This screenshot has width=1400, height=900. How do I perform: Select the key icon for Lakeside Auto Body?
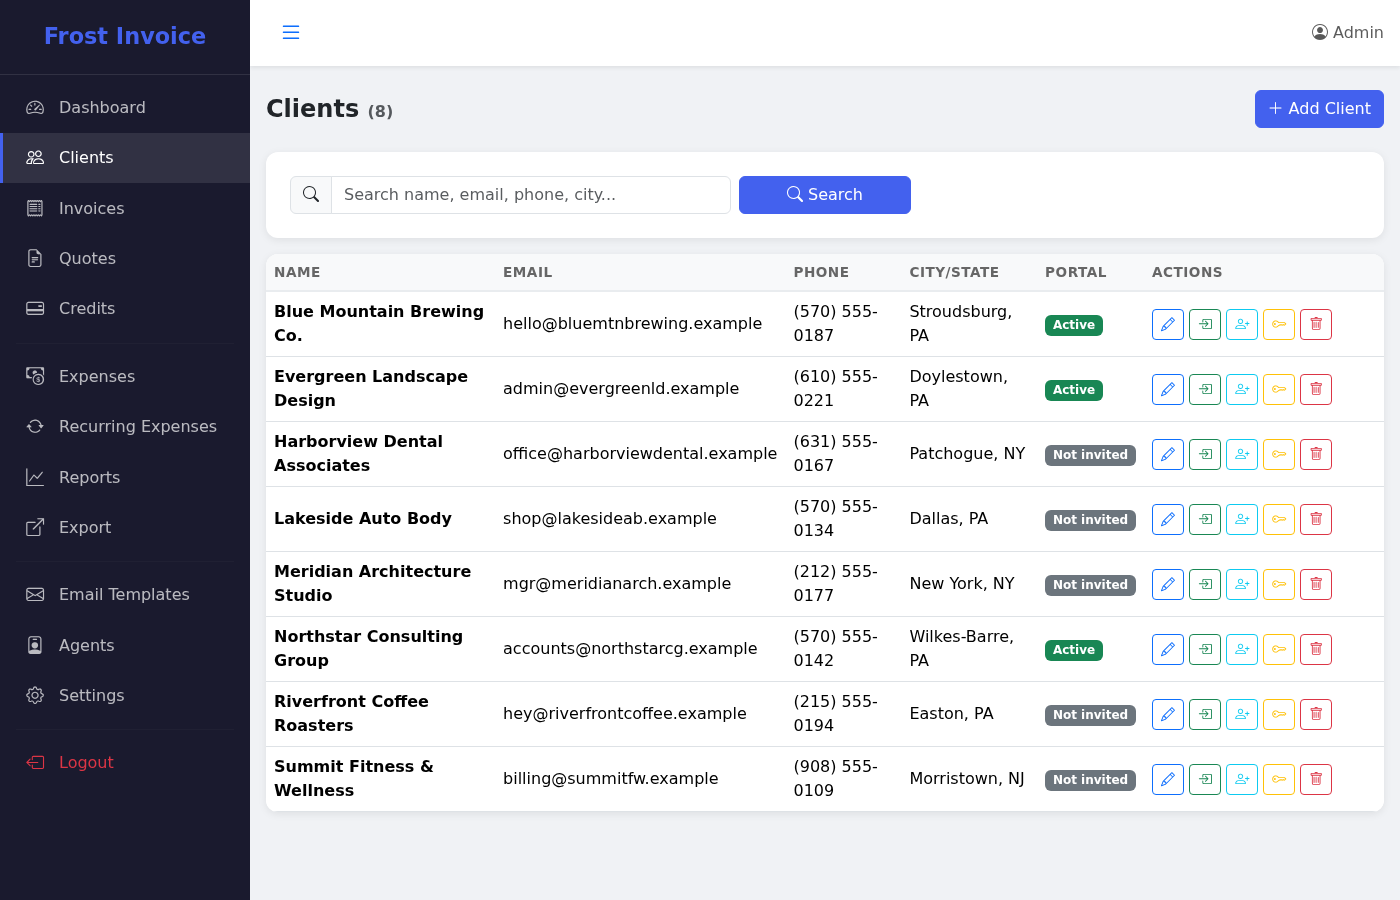click(x=1278, y=519)
